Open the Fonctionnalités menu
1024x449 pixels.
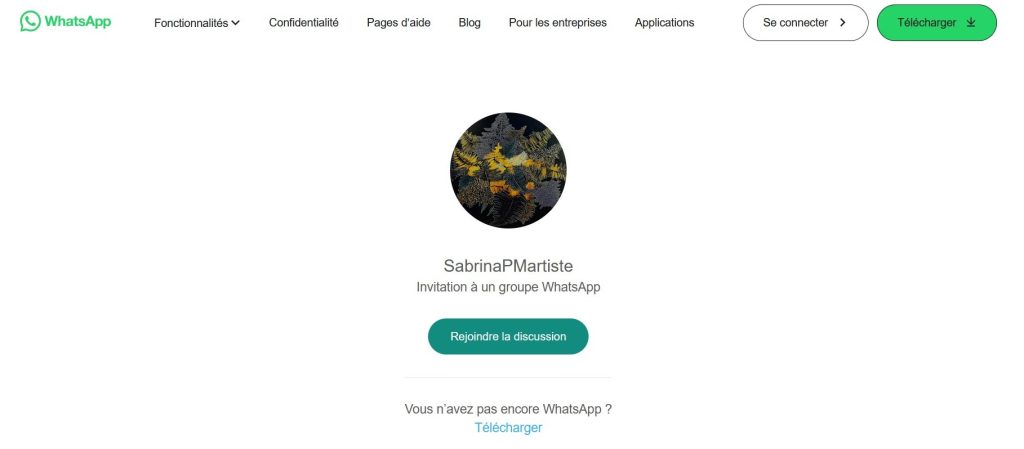pyautogui.click(x=197, y=23)
